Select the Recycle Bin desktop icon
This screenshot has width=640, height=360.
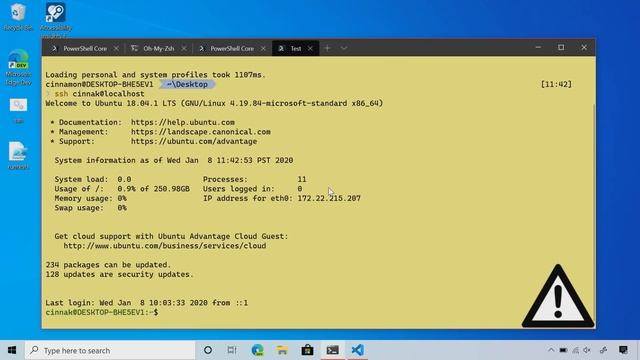18,17
